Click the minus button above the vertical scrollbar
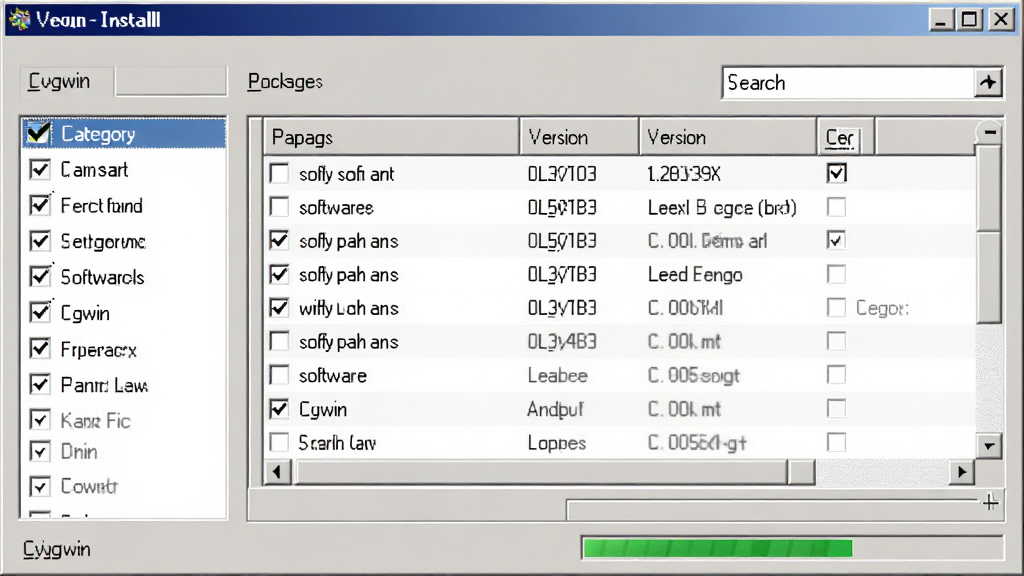1024x576 pixels. pyautogui.click(x=990, y=133)
